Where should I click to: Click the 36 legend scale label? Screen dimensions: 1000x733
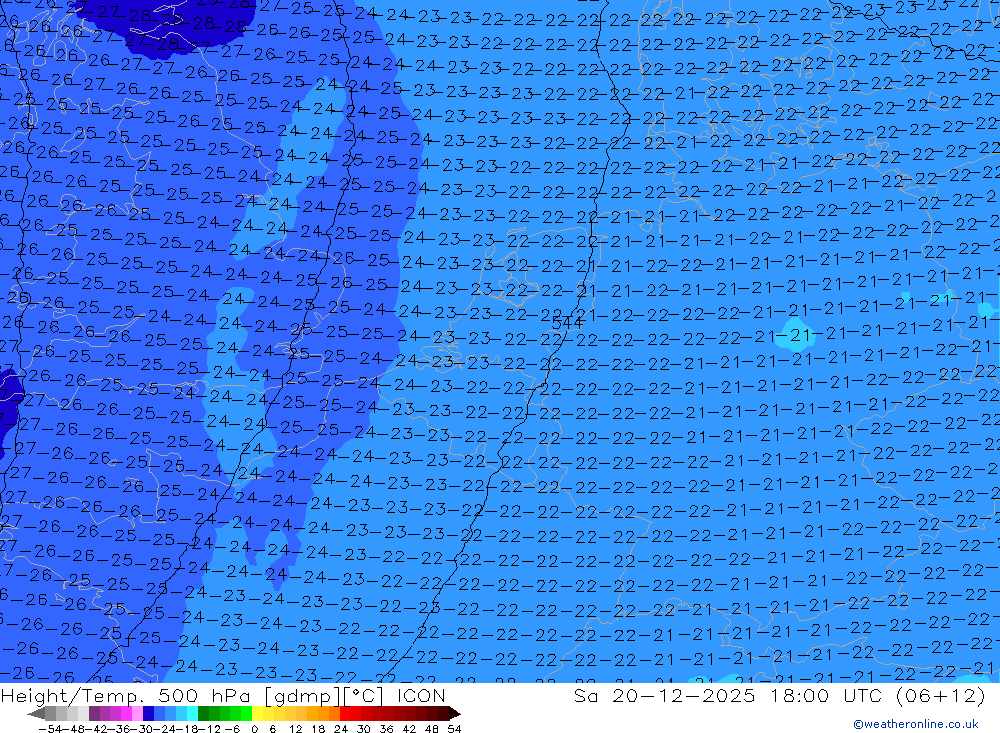coord(386,729)
